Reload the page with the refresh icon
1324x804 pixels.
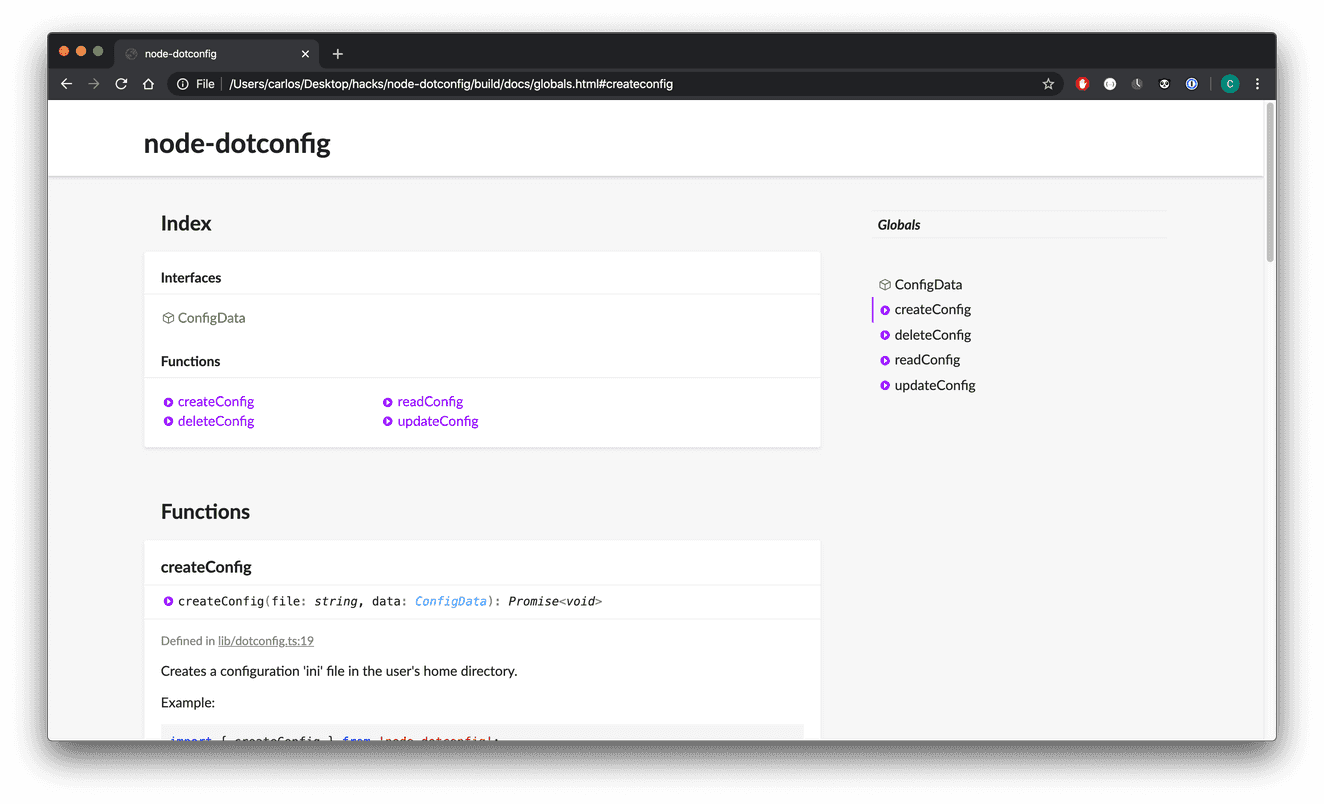[121, 83]
